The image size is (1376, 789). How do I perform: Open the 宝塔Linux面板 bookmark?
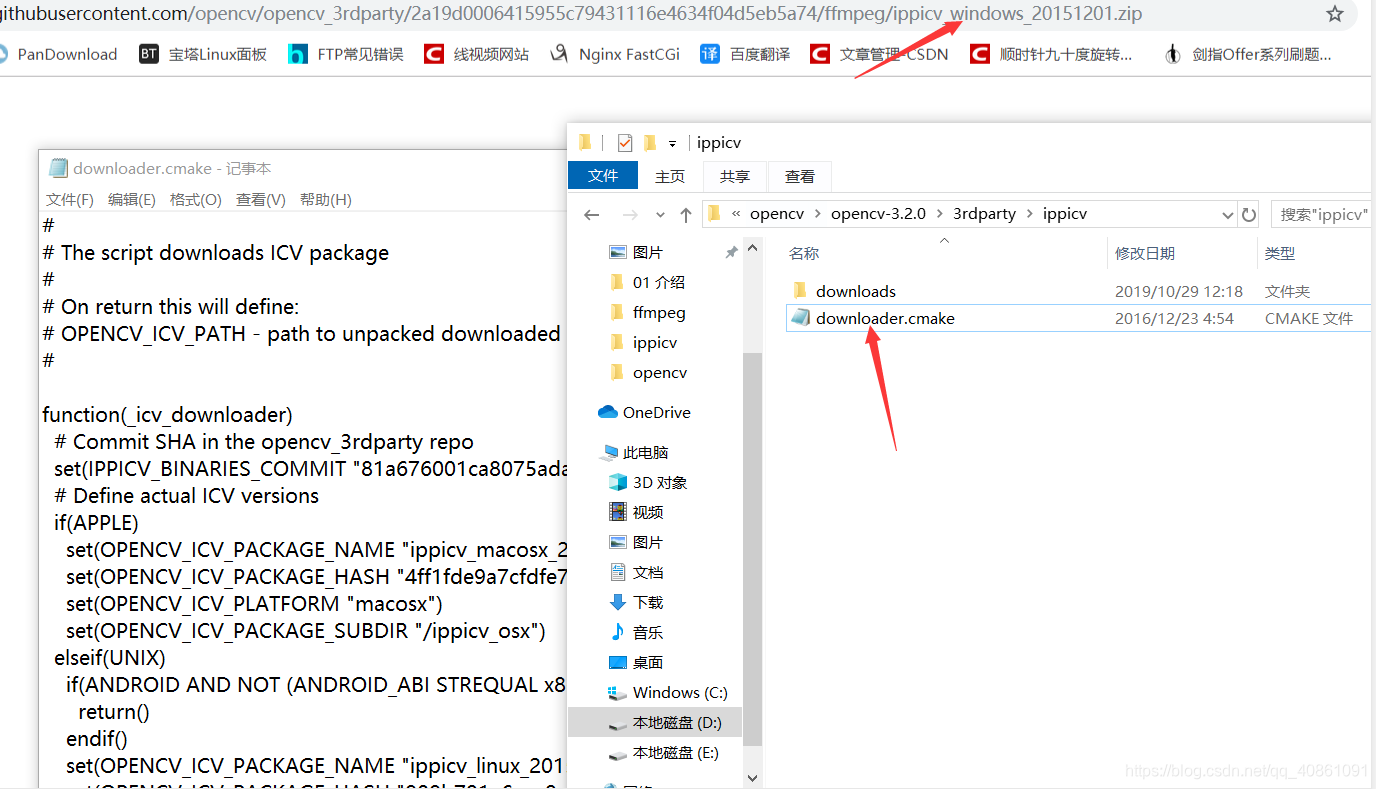coord(203,54)
